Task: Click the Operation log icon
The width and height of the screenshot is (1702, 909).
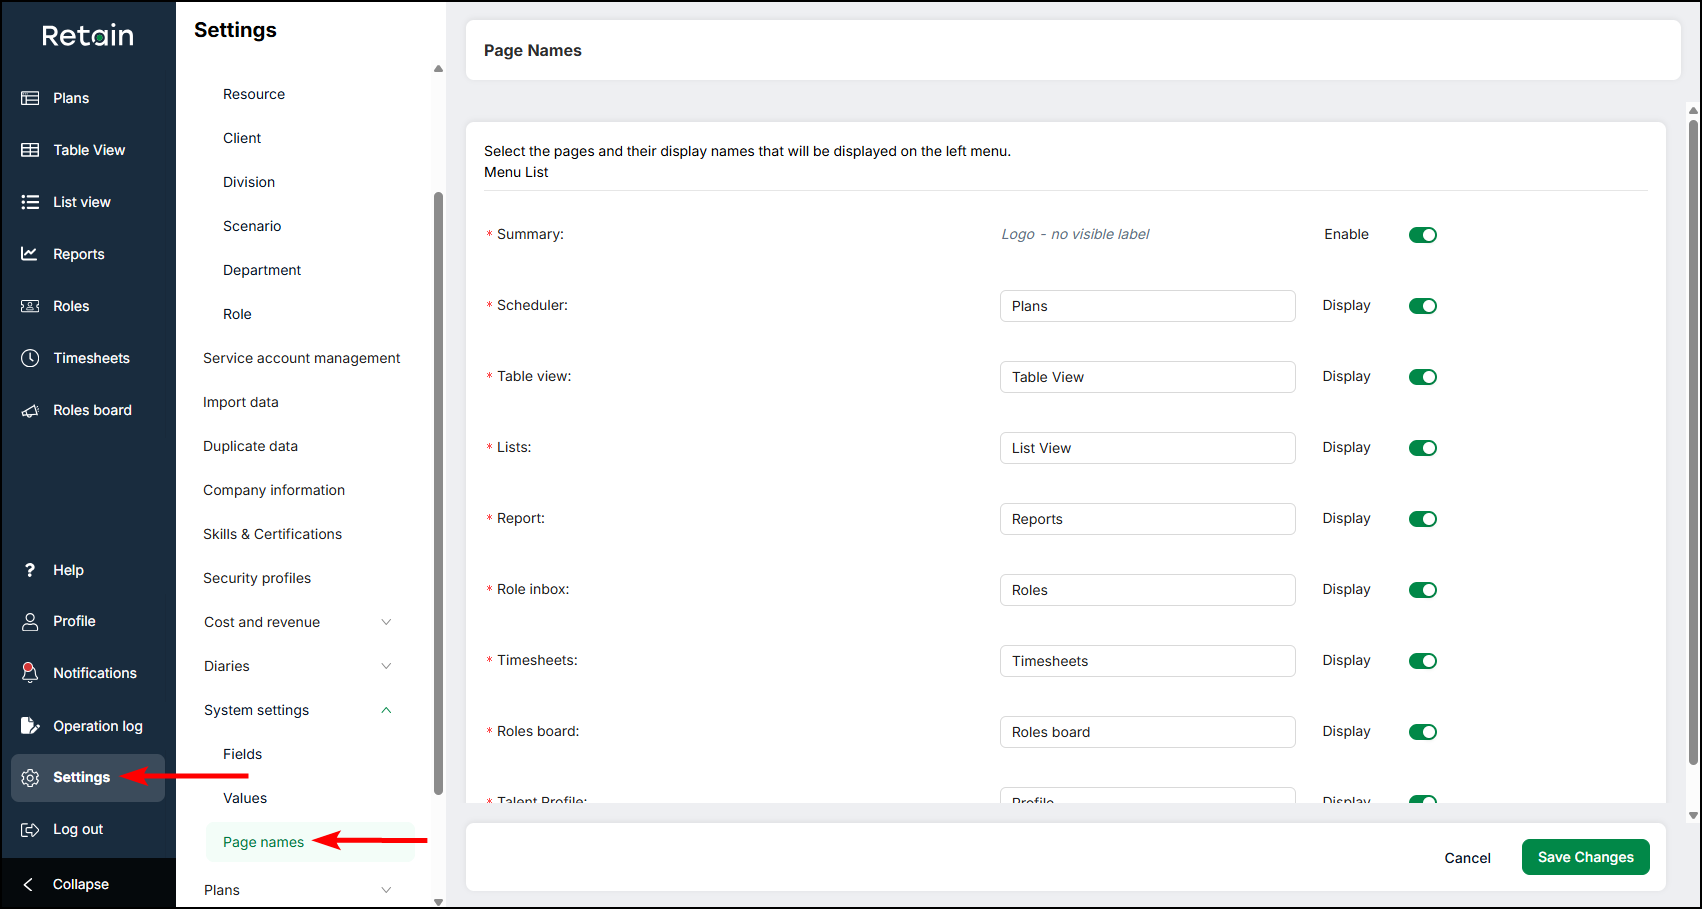Action: point(30,726)
